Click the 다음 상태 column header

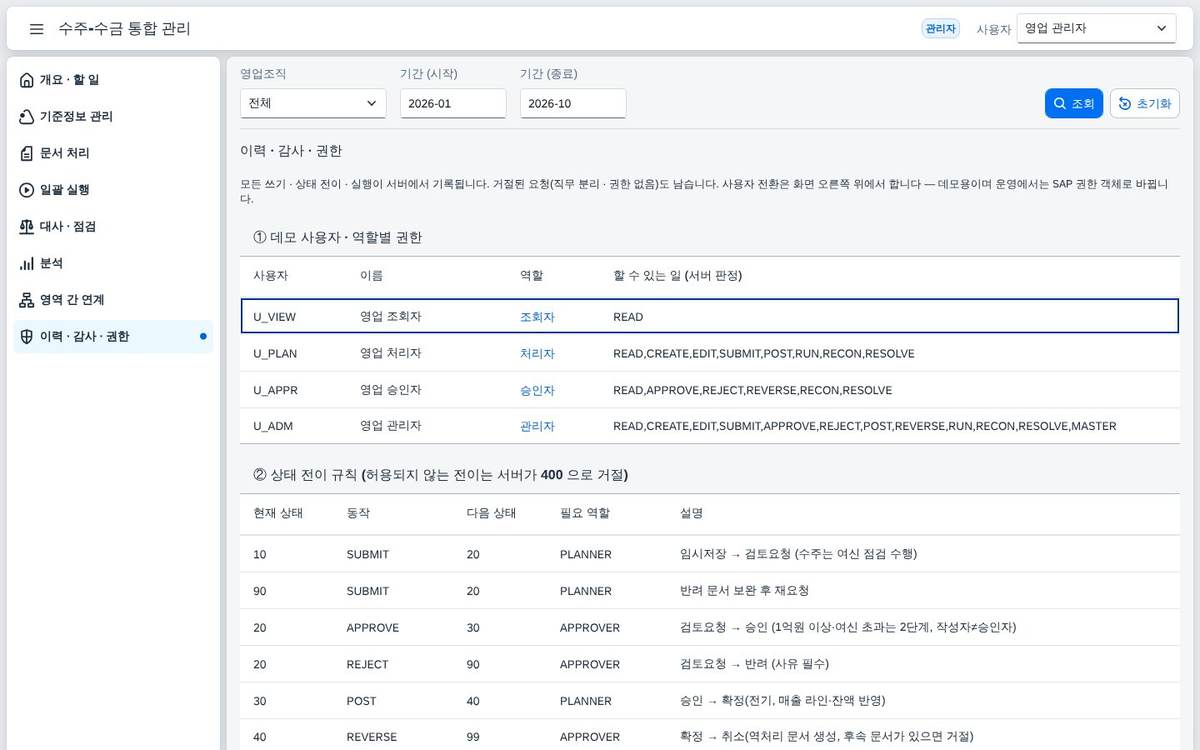[x=491, y=512]
